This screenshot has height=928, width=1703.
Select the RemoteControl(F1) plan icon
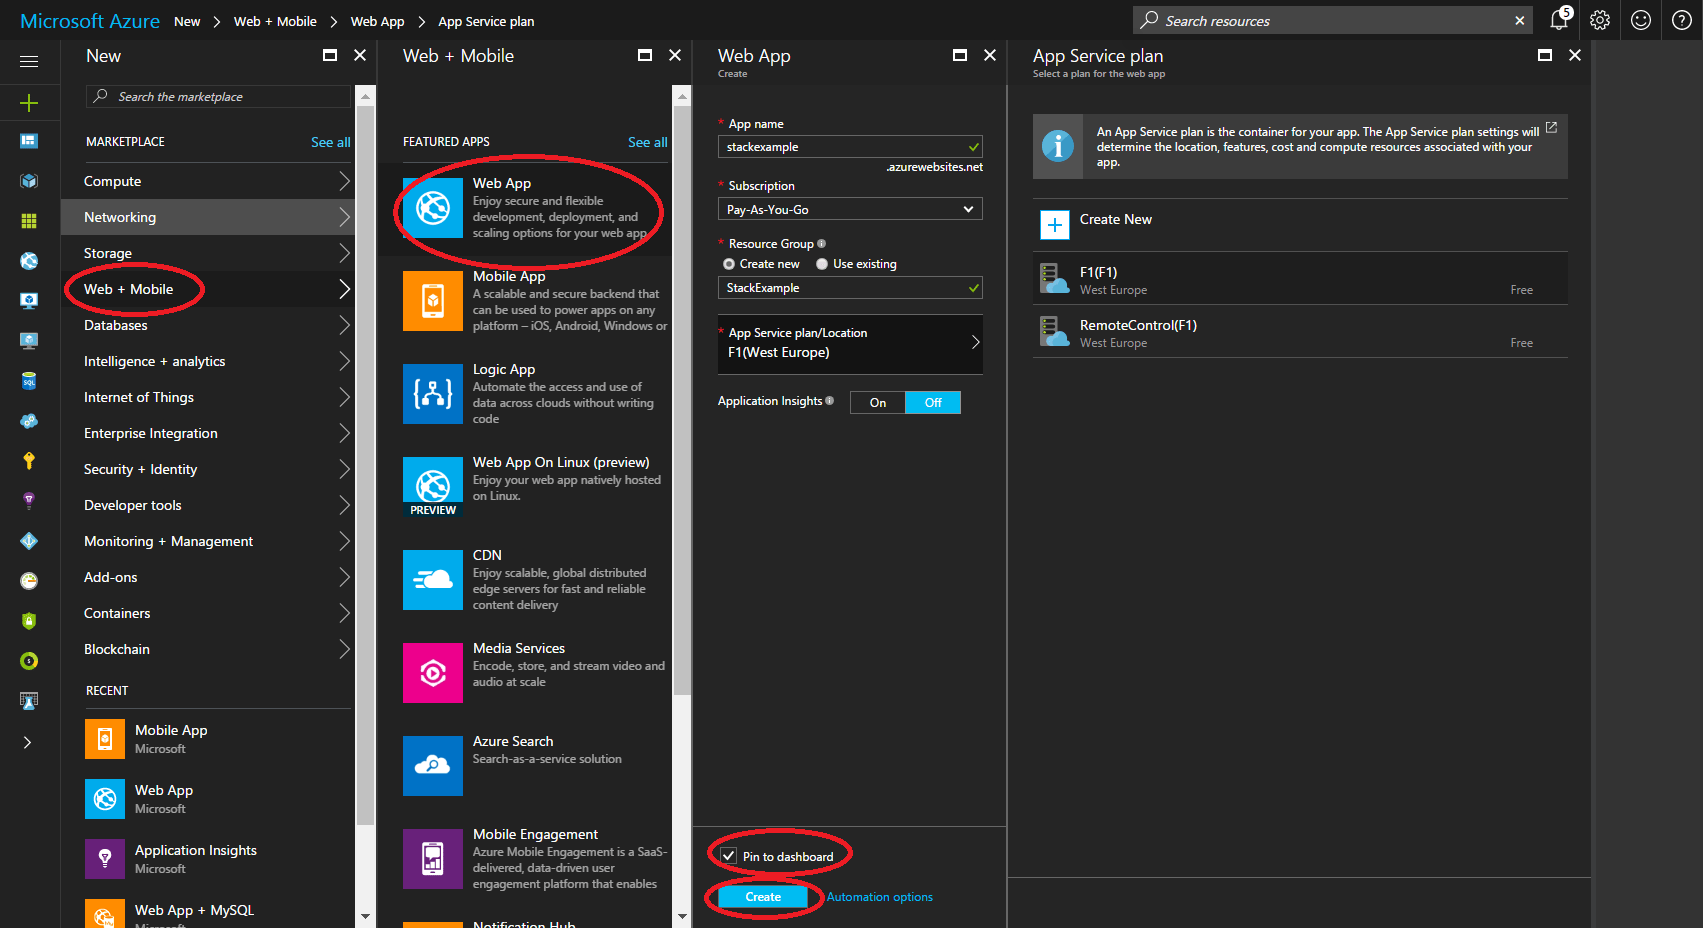pos(1055,331)
